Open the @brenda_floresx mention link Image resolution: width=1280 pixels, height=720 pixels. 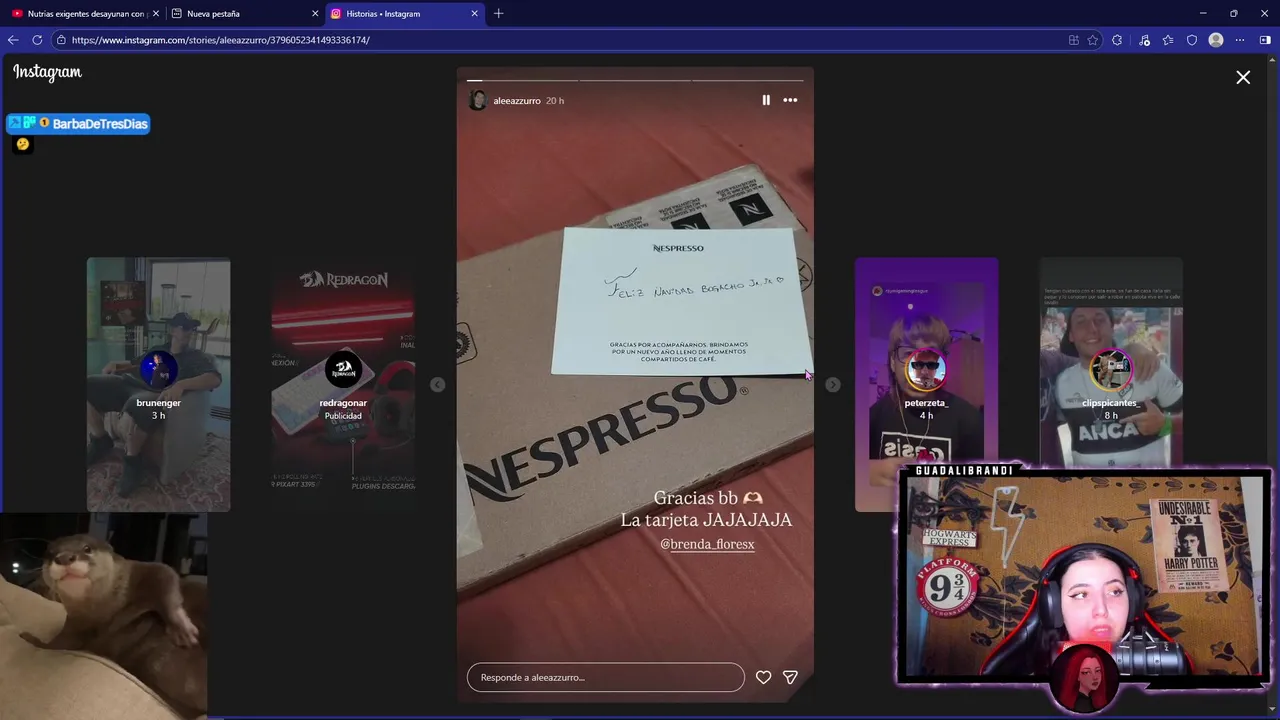point(707,544)
